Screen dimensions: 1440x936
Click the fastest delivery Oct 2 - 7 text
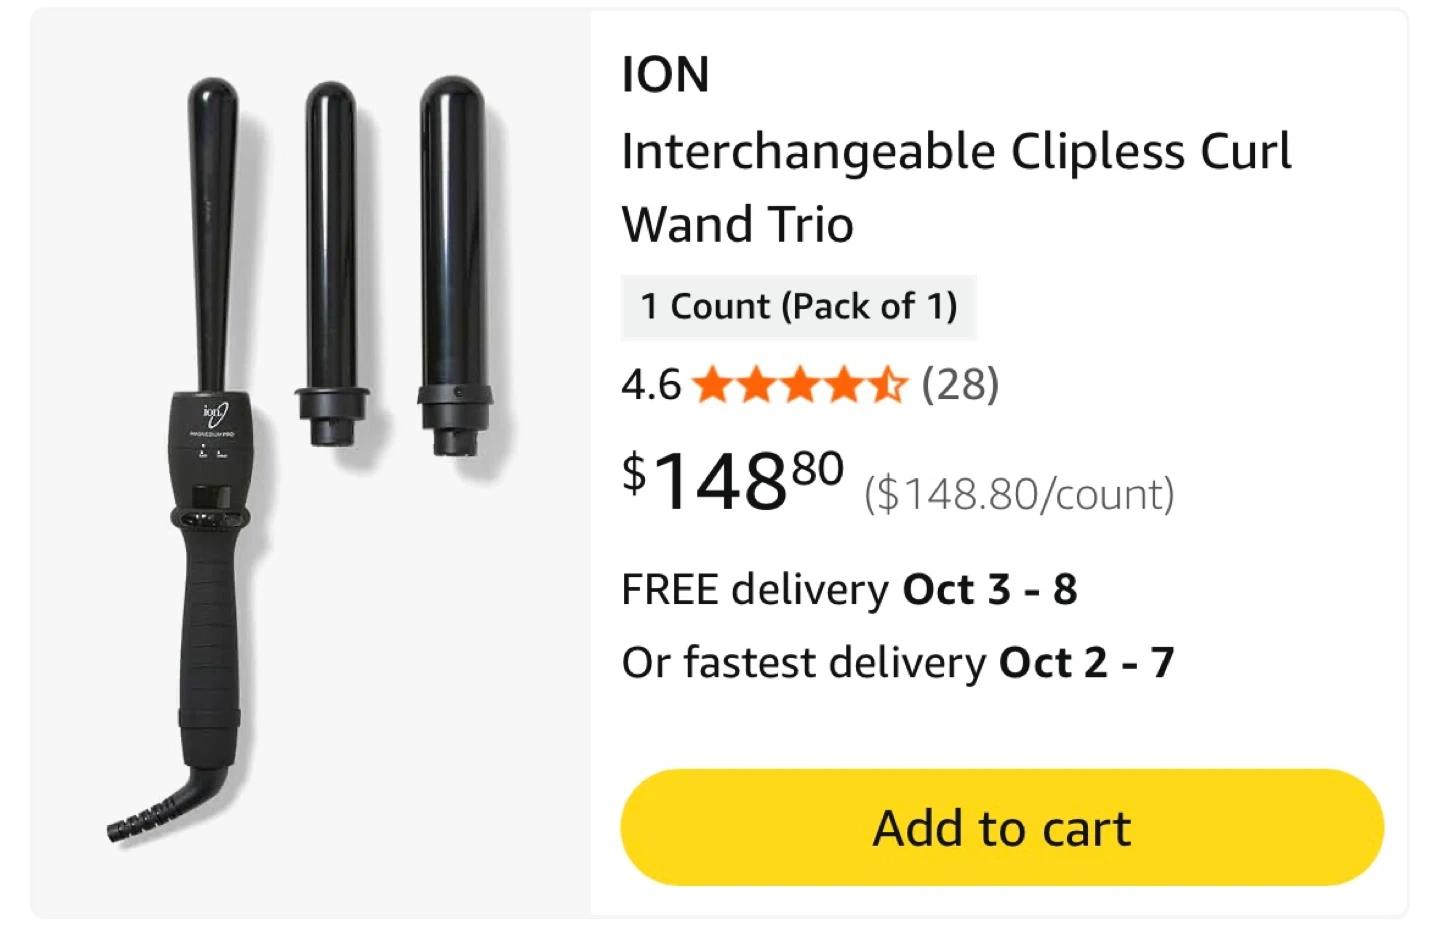click(x=898, y=662)
